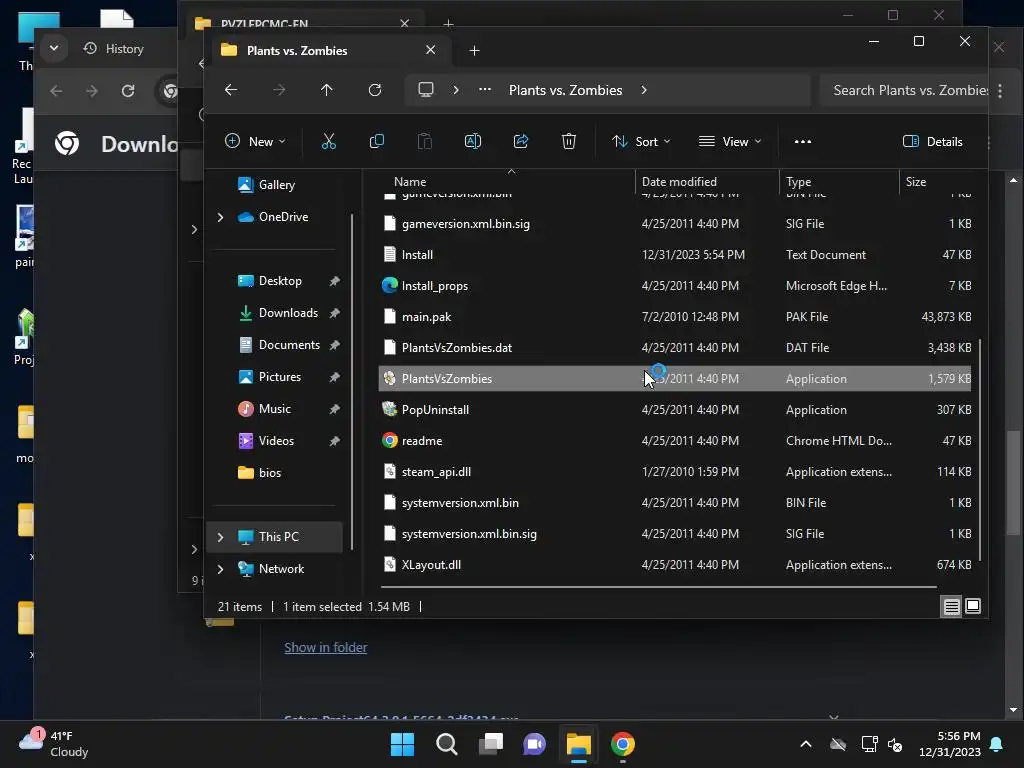This screenshot has height=768, width=1024.
Task: Expand the OneDrive tree node
Action: pyautogui.click(x=221, y=217)
